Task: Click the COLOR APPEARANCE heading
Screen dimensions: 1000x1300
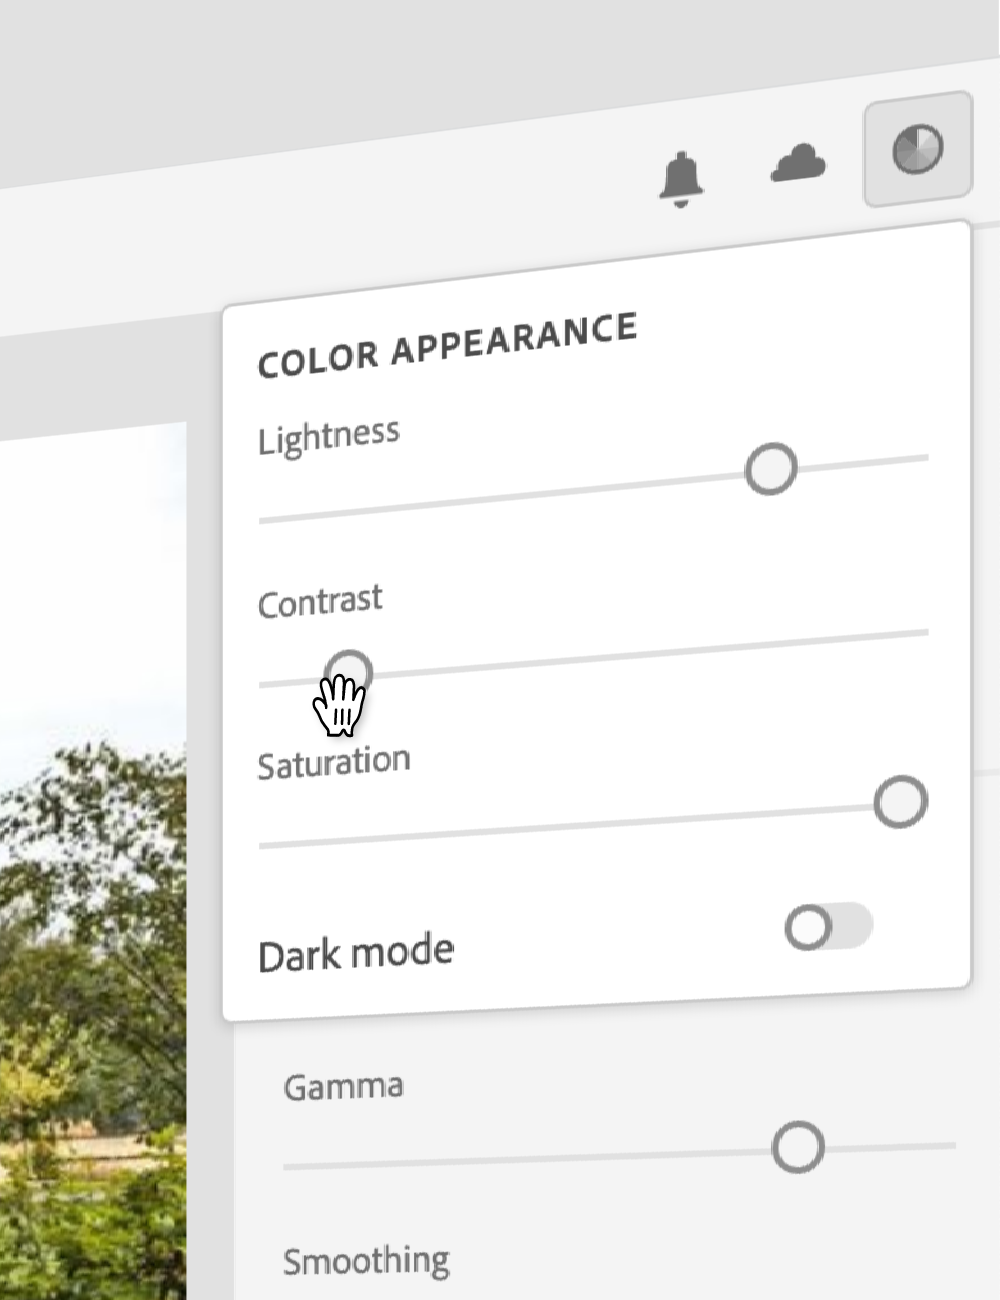Action: click(447, 345)
